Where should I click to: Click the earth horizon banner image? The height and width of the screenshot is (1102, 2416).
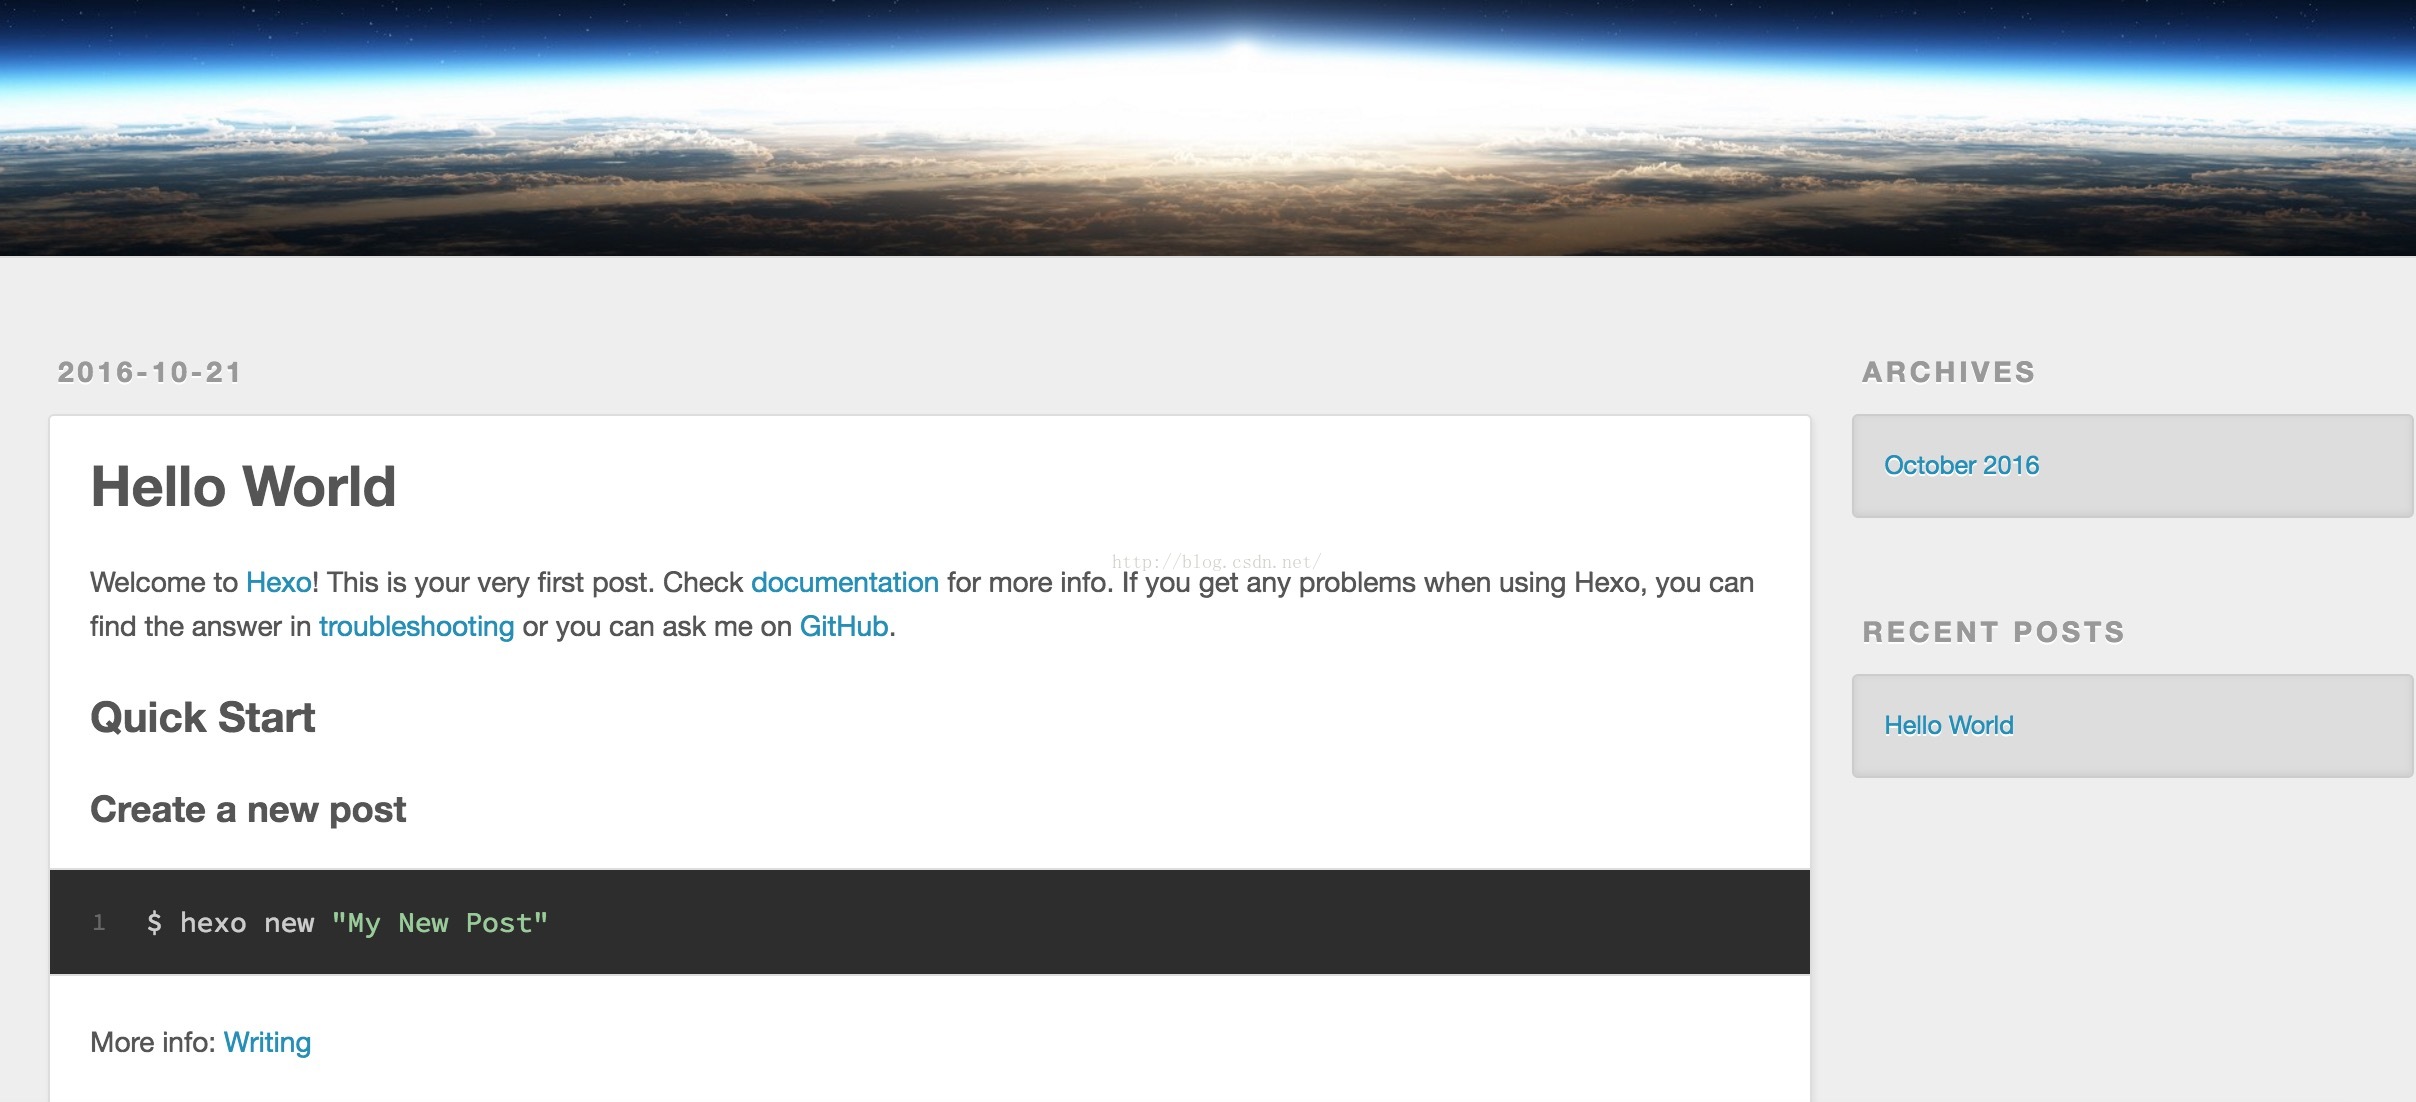(1208, 128)
